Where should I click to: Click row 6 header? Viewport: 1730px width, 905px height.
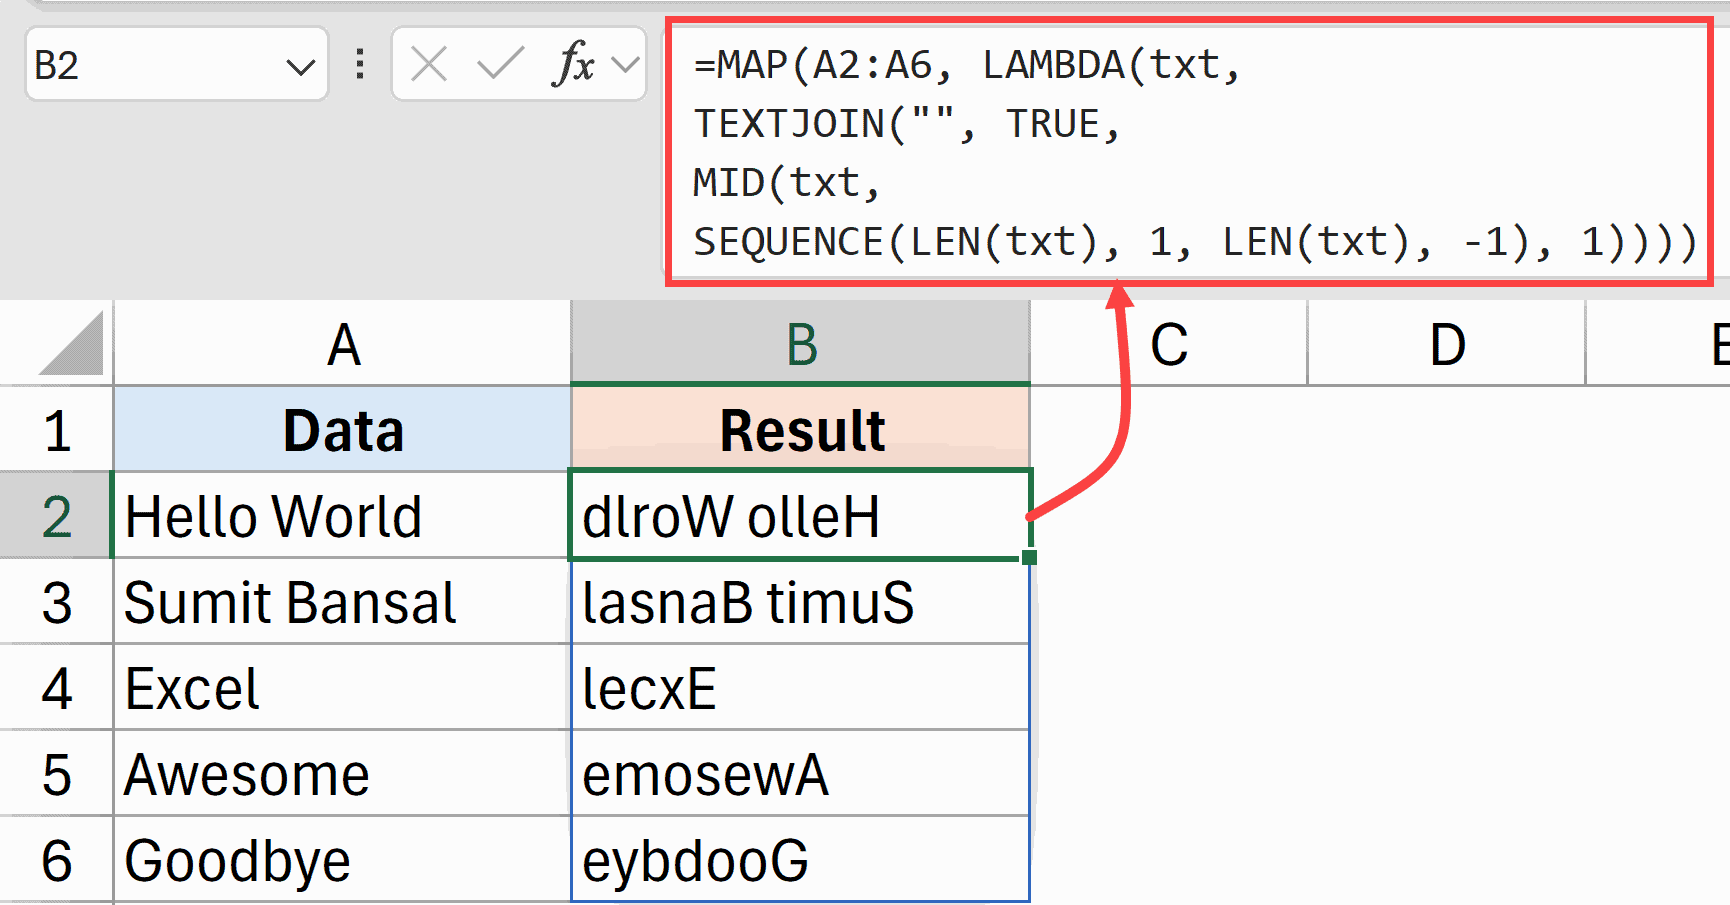55,858
